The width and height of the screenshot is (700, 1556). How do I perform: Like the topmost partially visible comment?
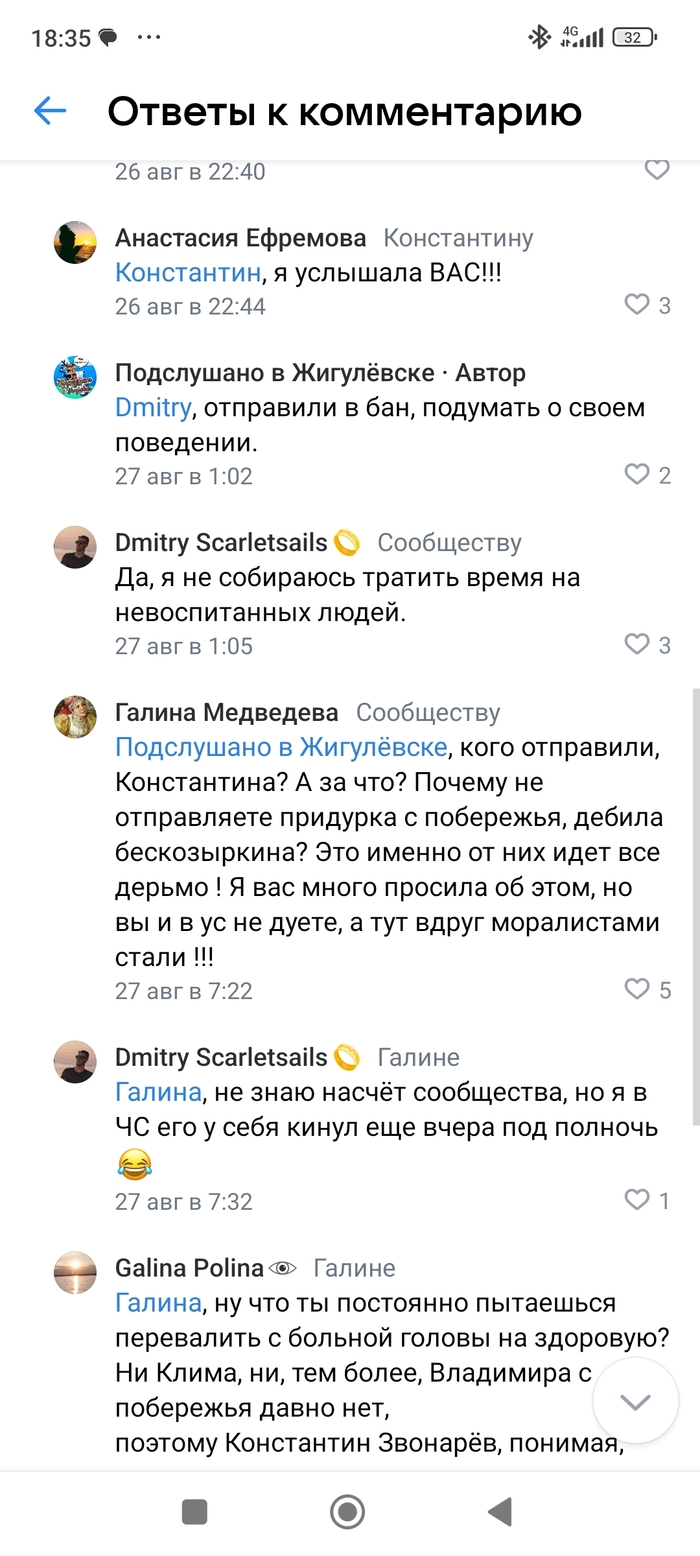(657, 170)
